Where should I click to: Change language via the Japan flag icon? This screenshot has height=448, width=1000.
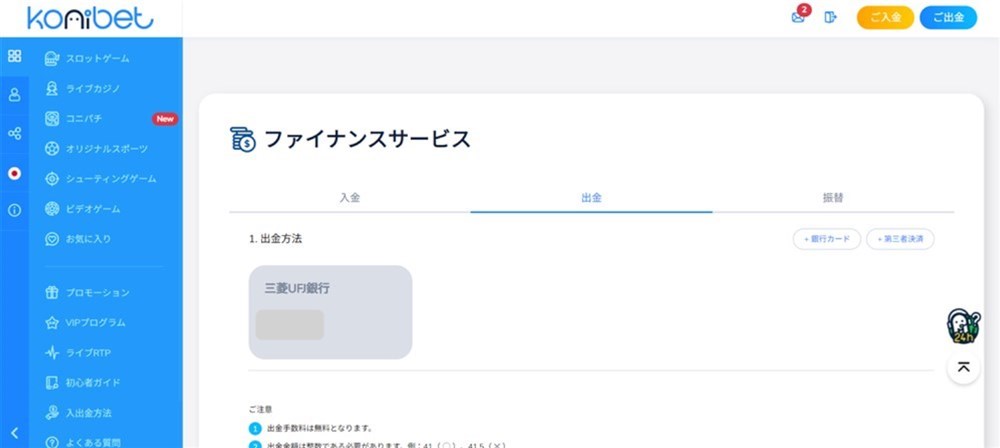tap(14, 172)
